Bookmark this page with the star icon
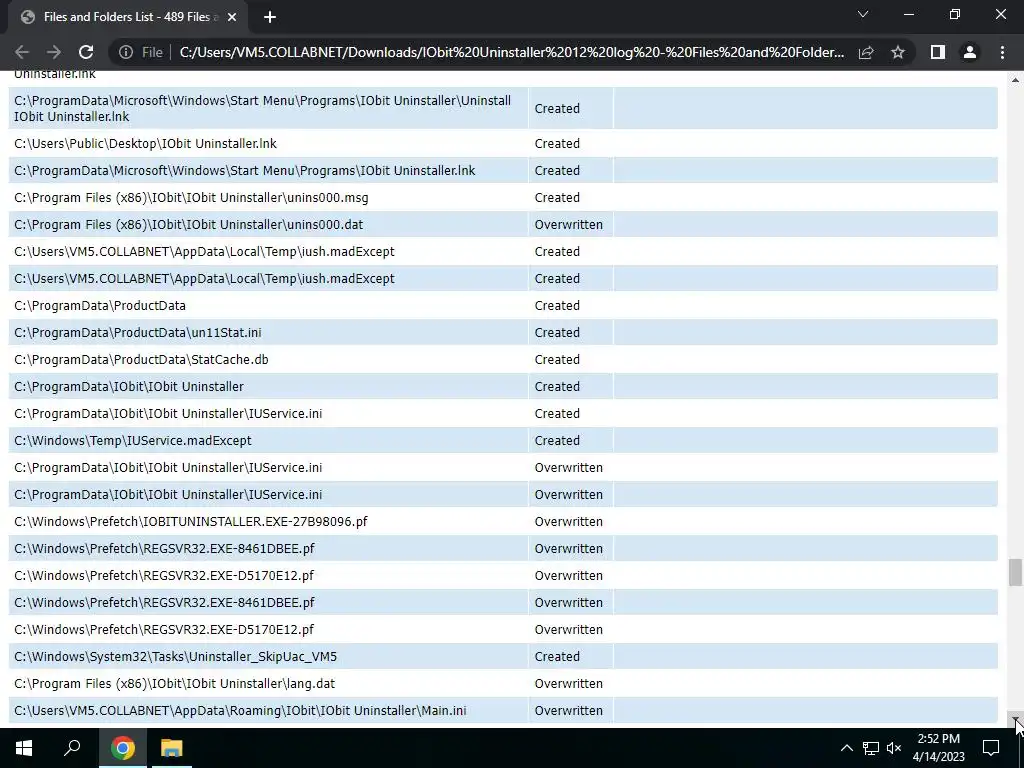This screenshot has height=768, width=1024. pyautogui.click(x=898, y=52)
